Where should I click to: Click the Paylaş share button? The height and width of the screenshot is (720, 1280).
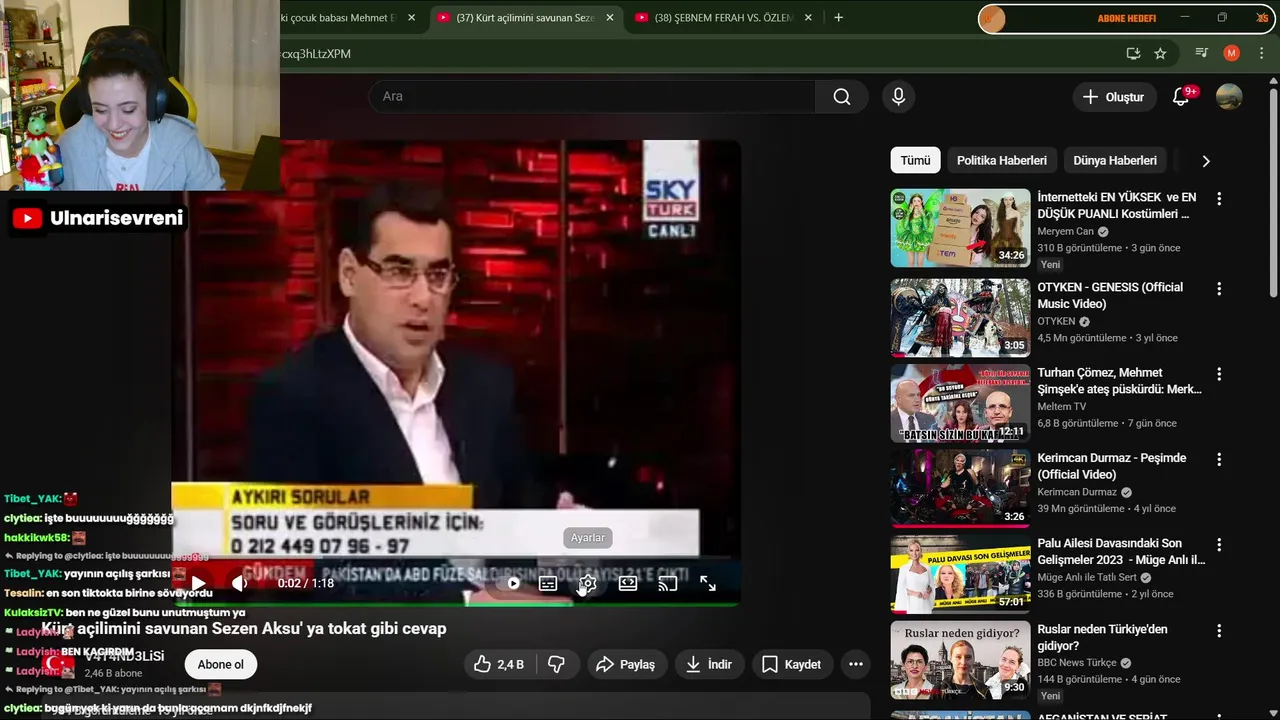point(626,664)
